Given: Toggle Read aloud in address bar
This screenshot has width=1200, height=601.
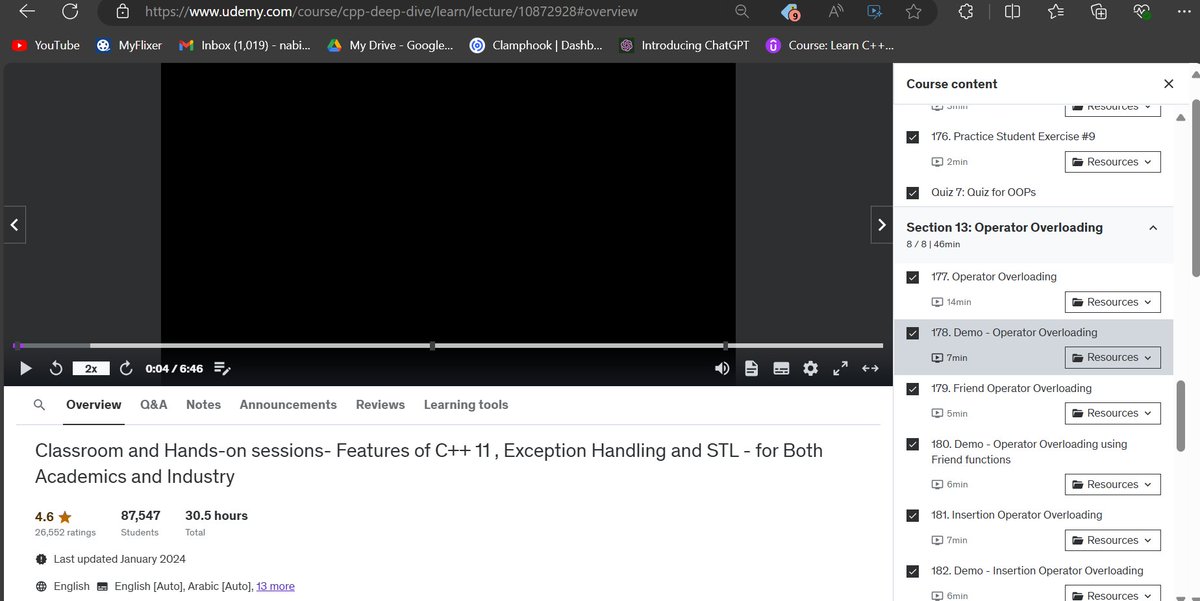Looking at the screenshot, I should [835, 12].
